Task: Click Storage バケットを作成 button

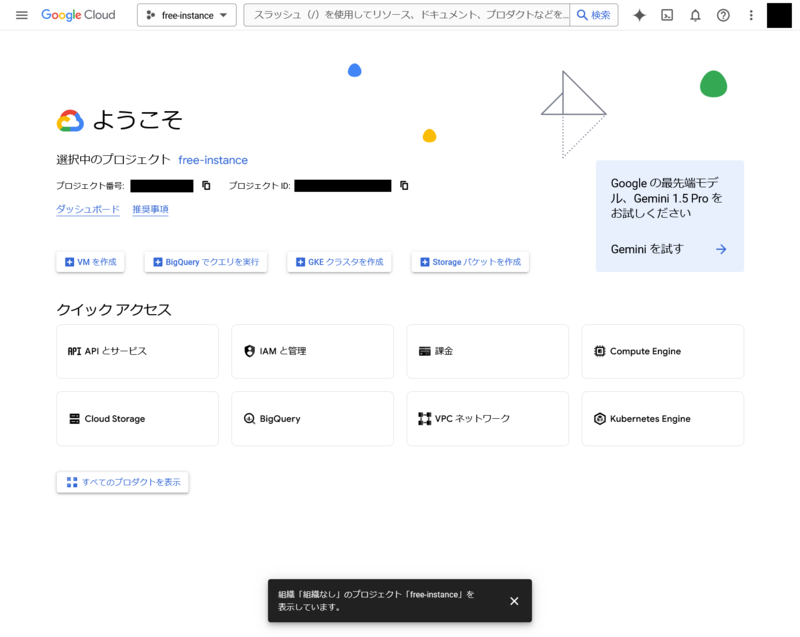Action: click(x=470, y=262)
